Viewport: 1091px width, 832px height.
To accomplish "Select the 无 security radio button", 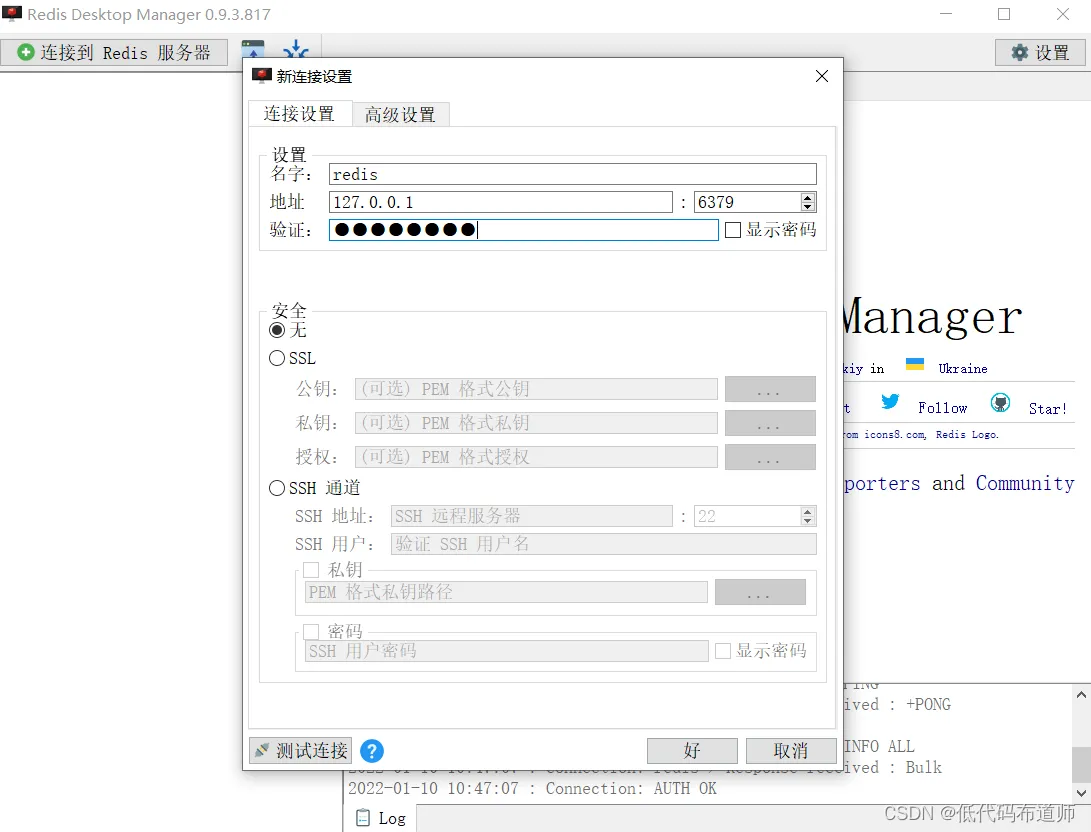I will pyautogui.click(x=277, y=330).
